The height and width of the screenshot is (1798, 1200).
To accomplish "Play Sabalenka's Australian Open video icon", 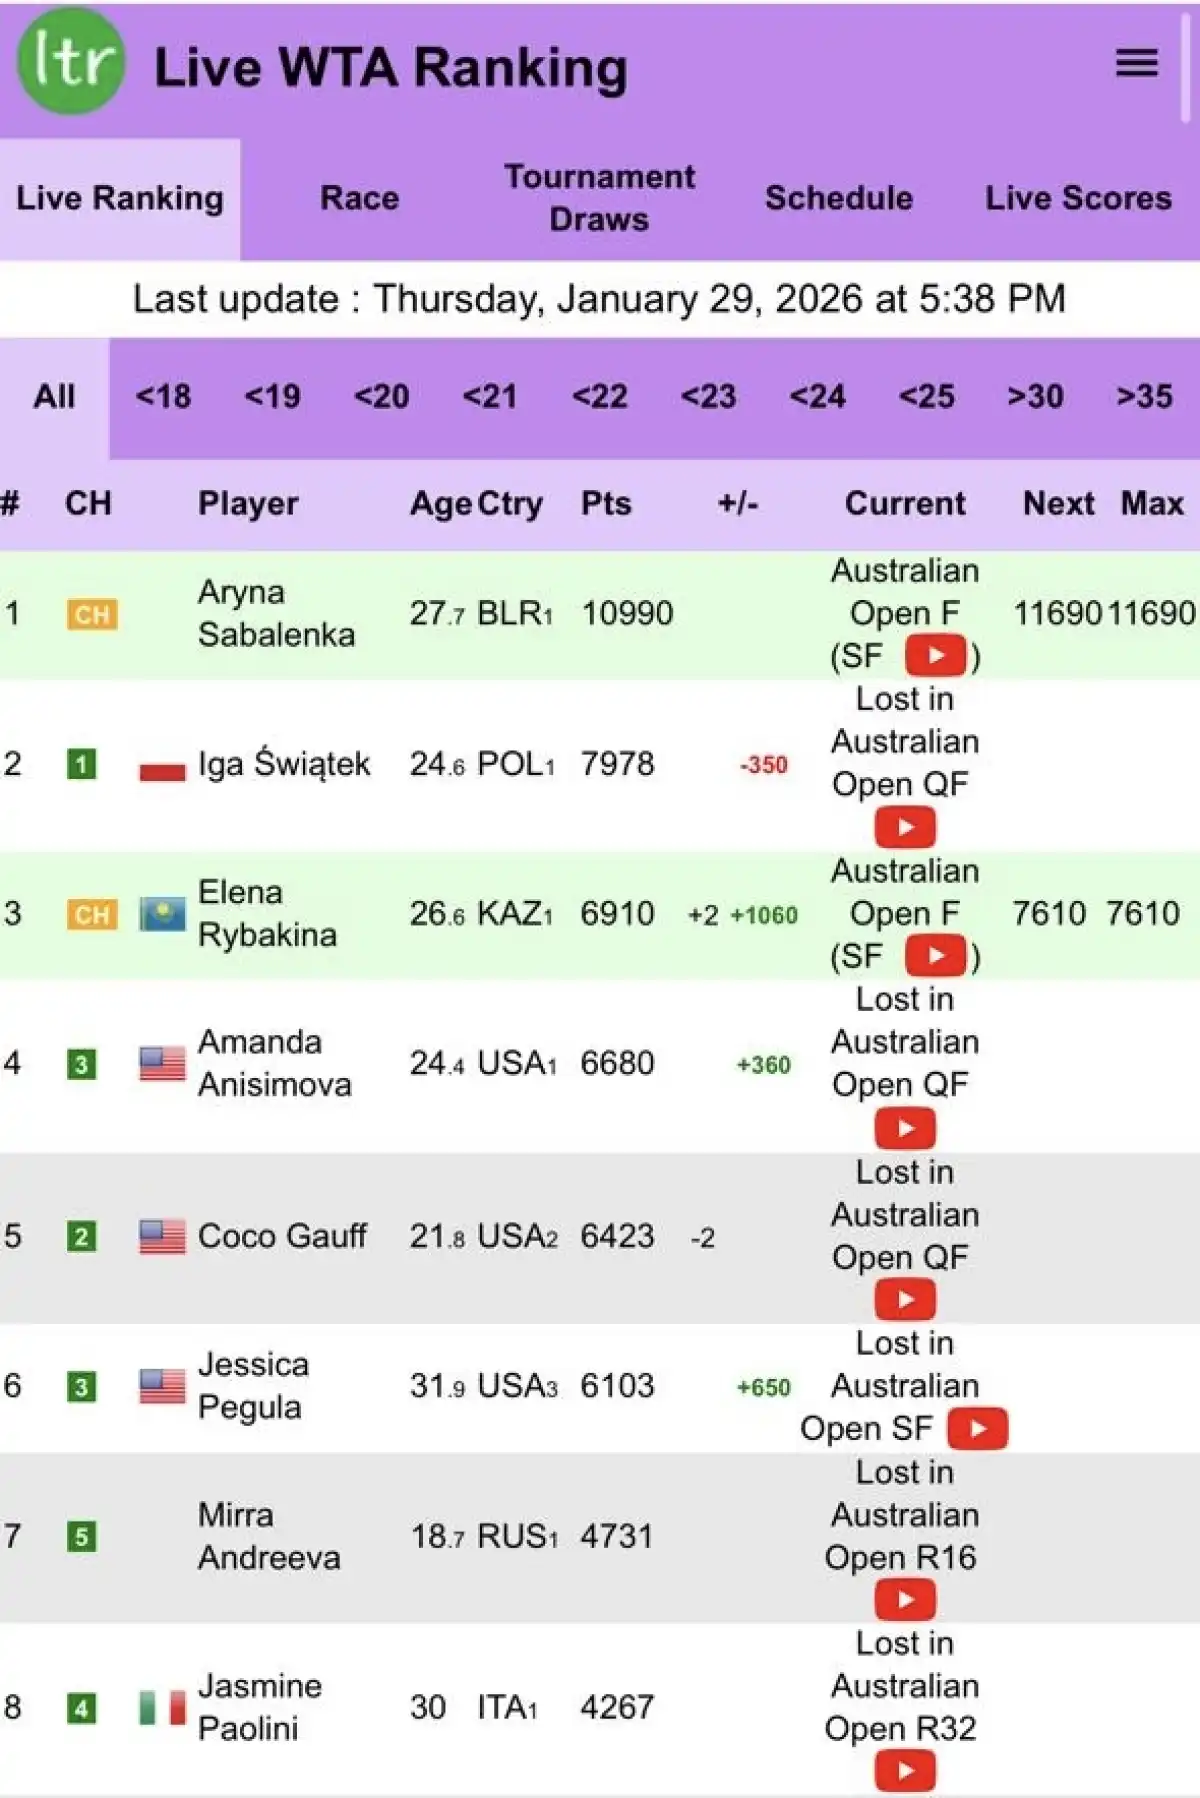I will 935,656.
